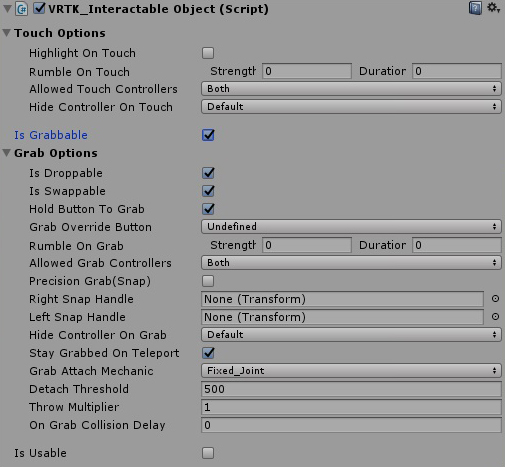Click On Grab Collision Delay field
The image size is (505, 467).
[351, 425]
